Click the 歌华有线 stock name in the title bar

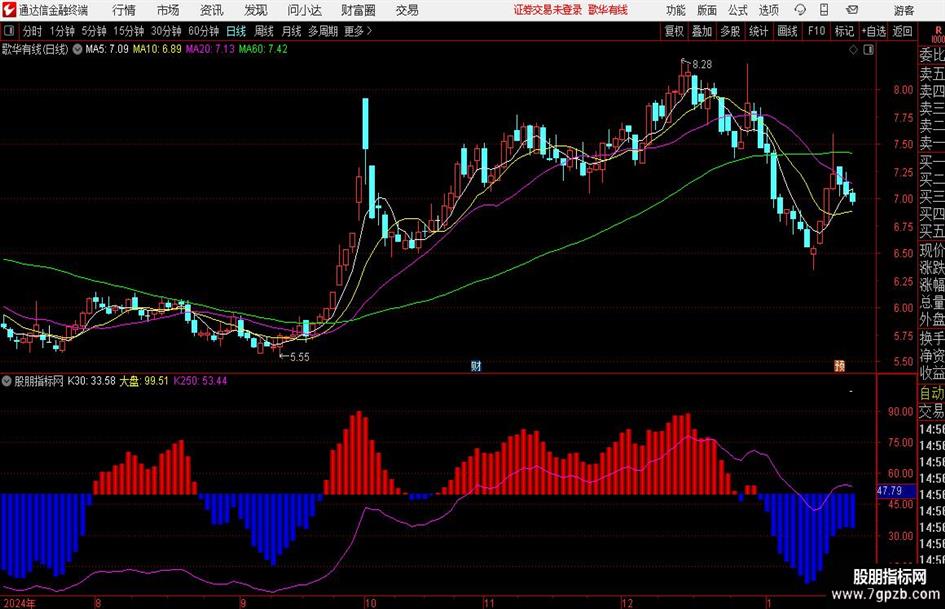[x=608, y=10]
